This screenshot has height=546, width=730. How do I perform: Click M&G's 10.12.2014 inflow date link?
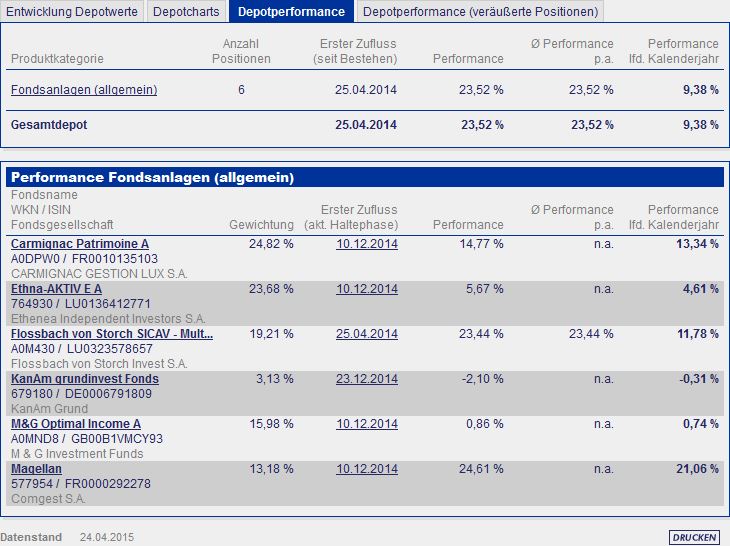point(367,424)
